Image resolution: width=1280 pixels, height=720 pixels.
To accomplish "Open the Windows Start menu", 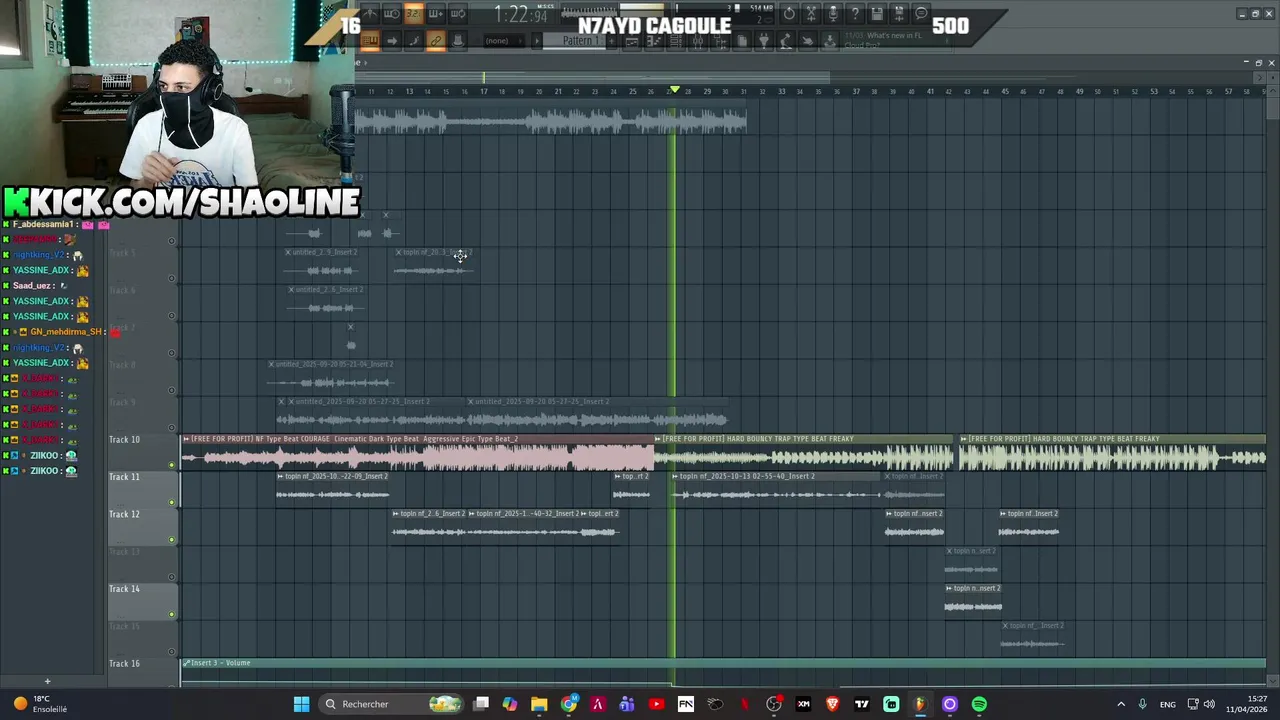I will coord(301,704).
